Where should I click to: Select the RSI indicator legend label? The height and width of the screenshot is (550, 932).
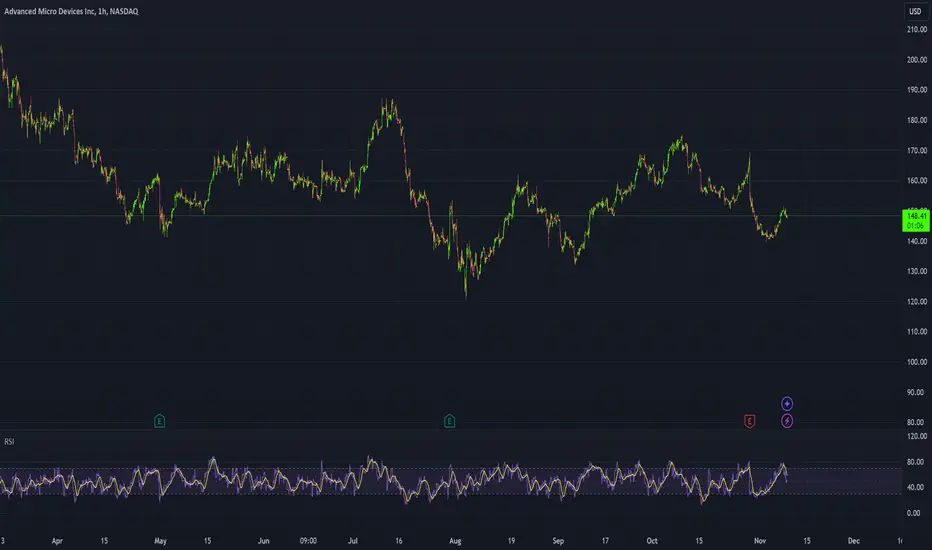9,442
